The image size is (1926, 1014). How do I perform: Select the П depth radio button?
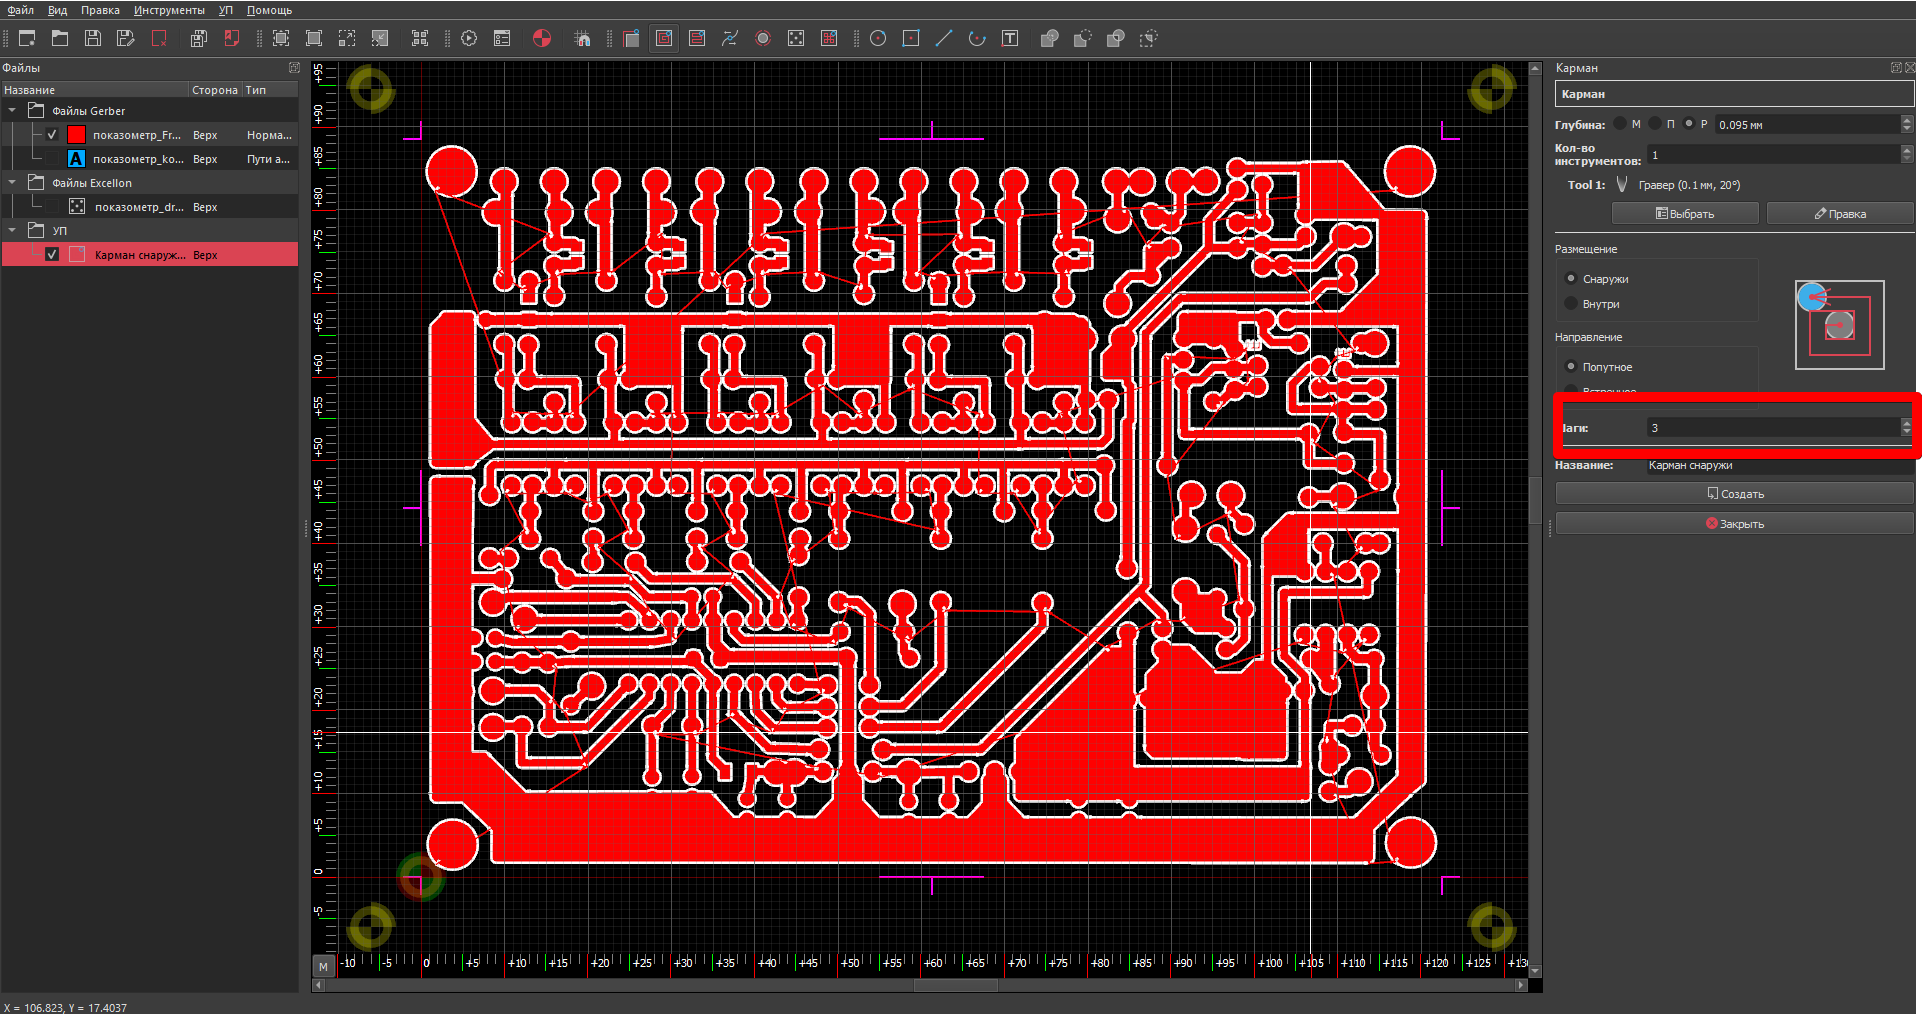1655,124
